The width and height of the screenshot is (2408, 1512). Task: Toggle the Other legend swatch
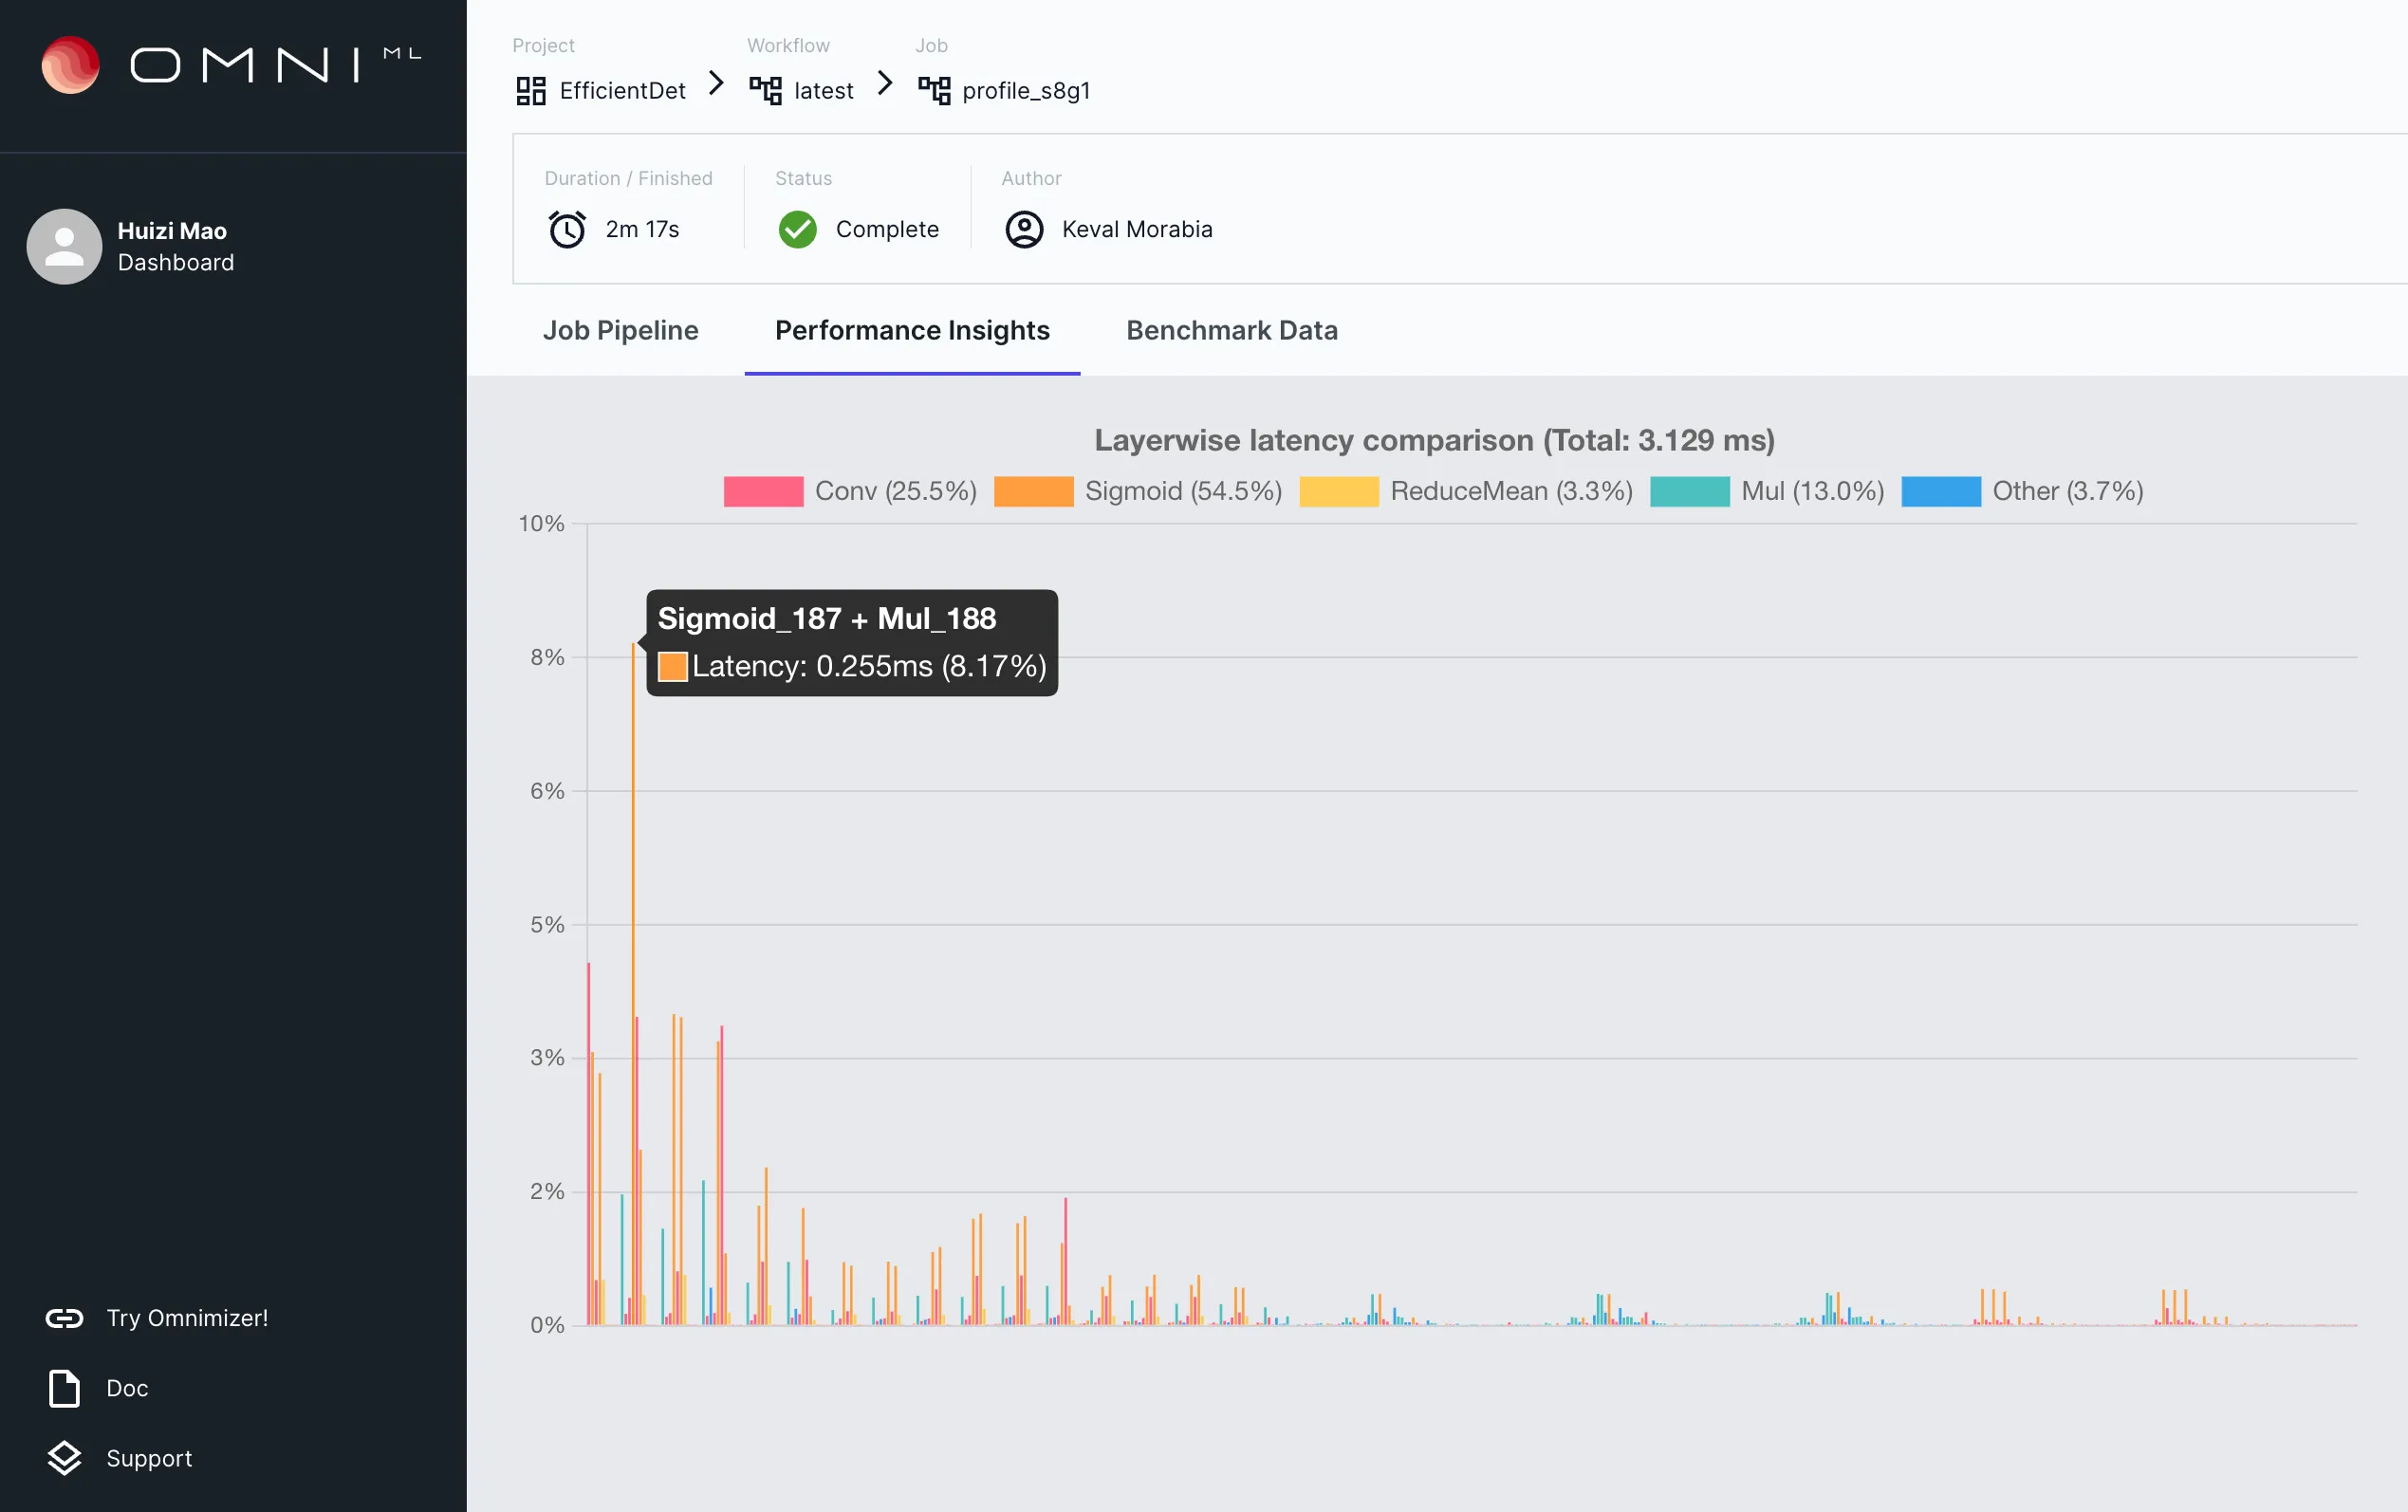pos(1941,491)
